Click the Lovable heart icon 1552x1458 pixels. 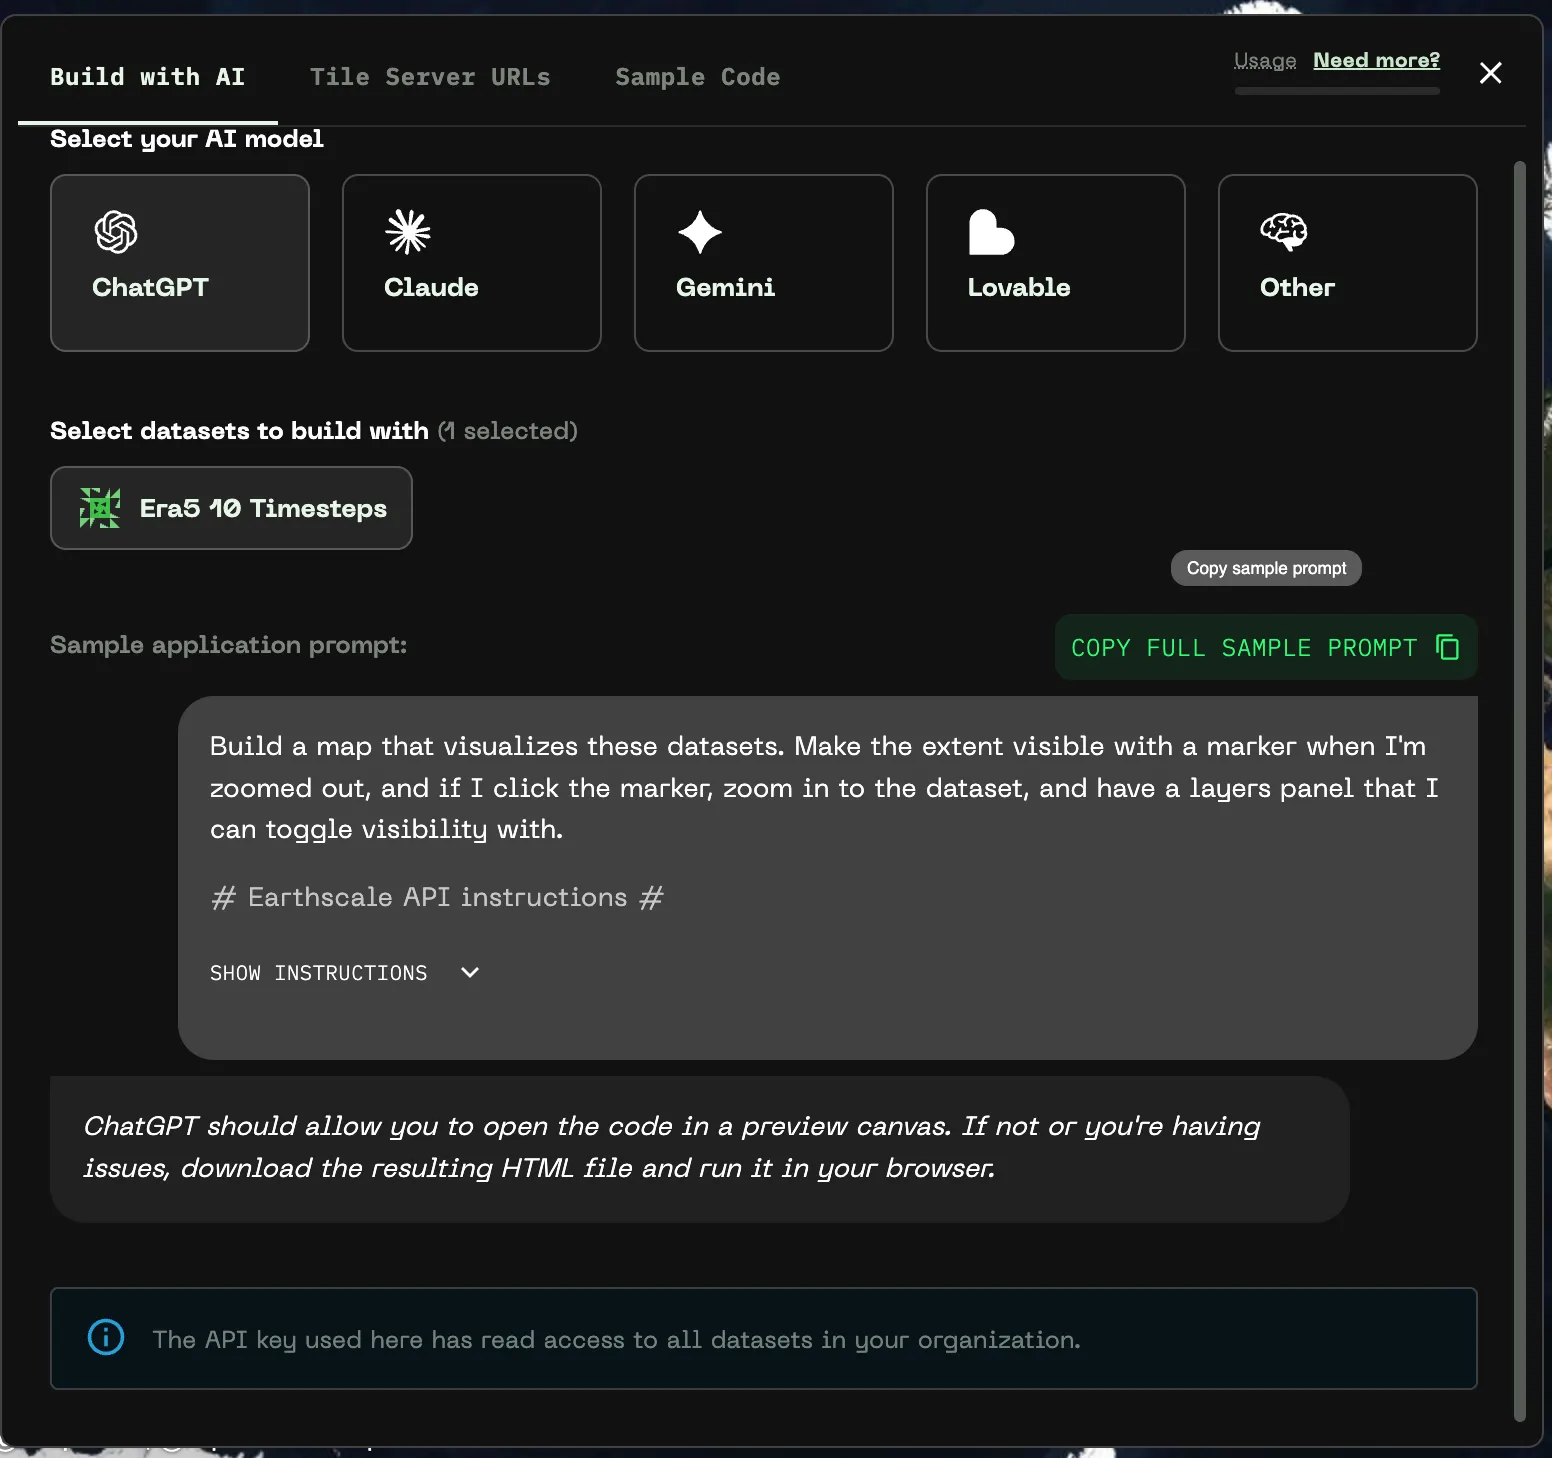point(991,232)
